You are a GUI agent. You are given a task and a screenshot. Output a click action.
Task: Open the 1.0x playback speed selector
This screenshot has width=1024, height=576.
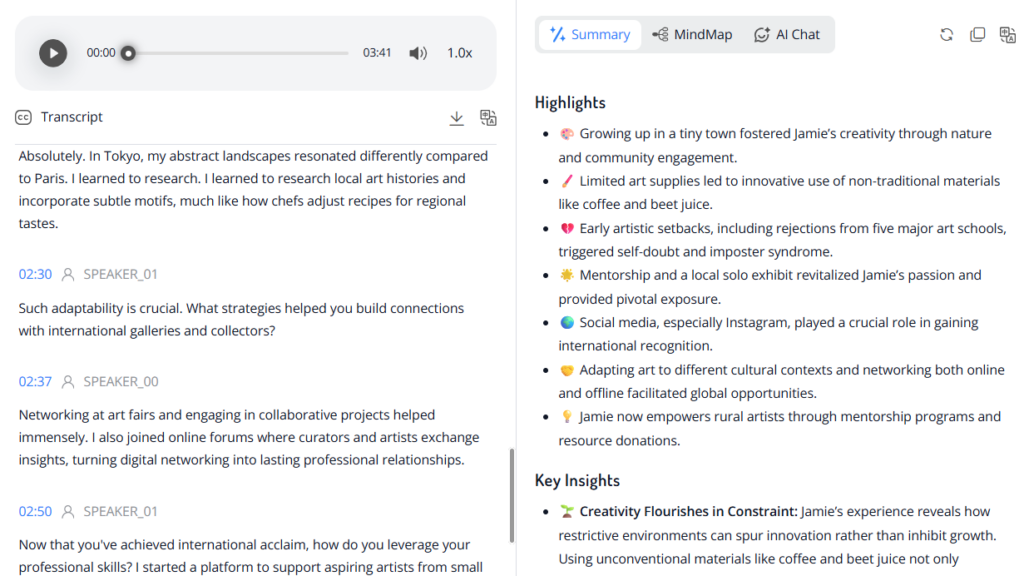(x=459, y=53)
